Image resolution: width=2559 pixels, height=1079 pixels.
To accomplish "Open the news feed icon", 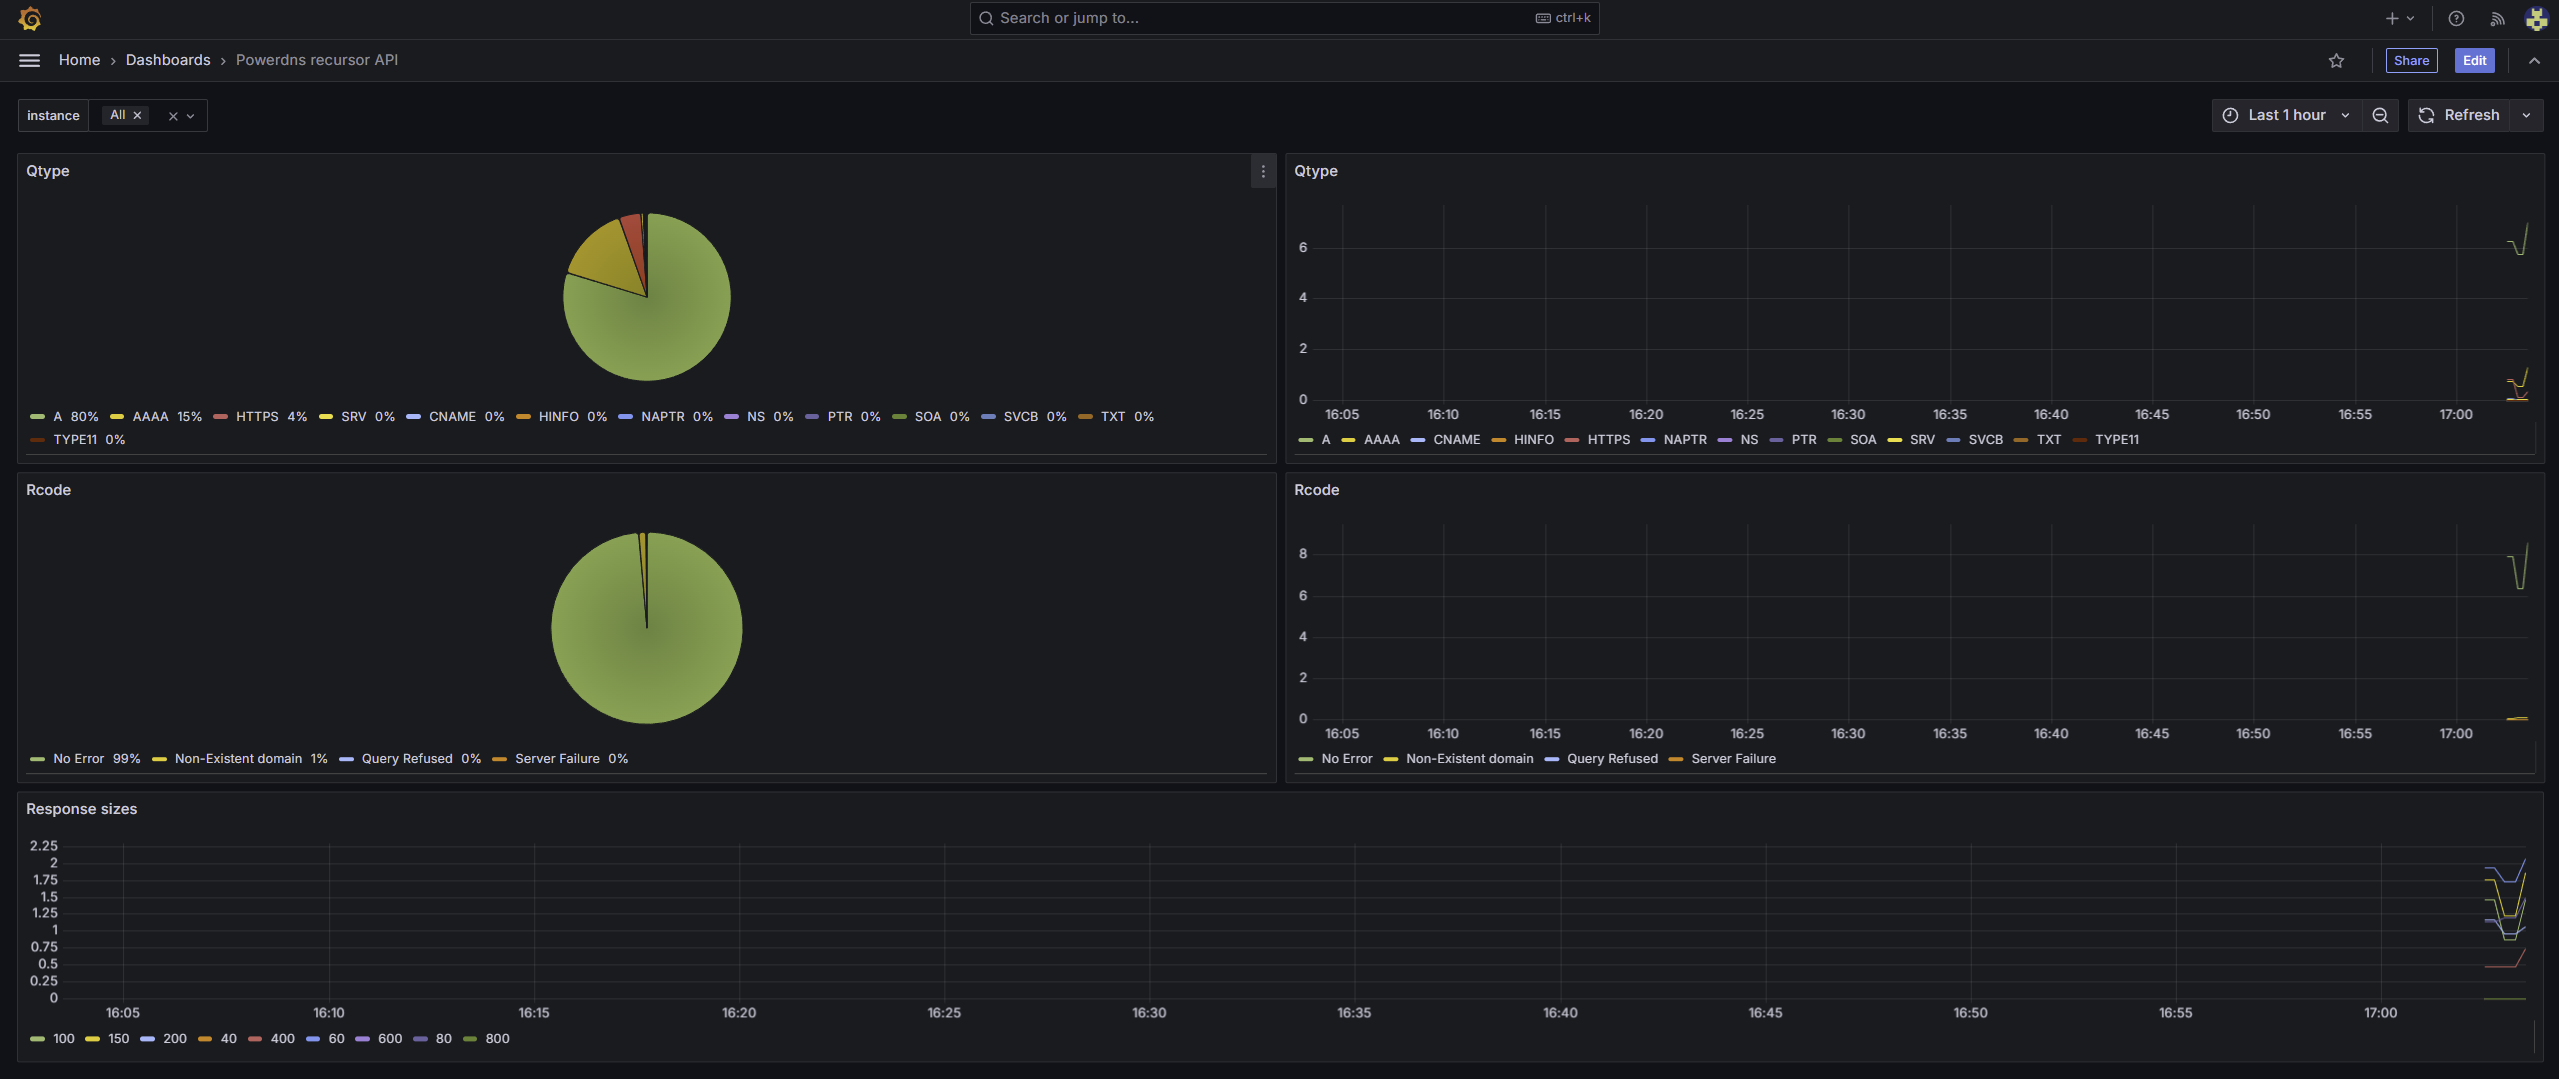I will click(x=2497, y=19).
